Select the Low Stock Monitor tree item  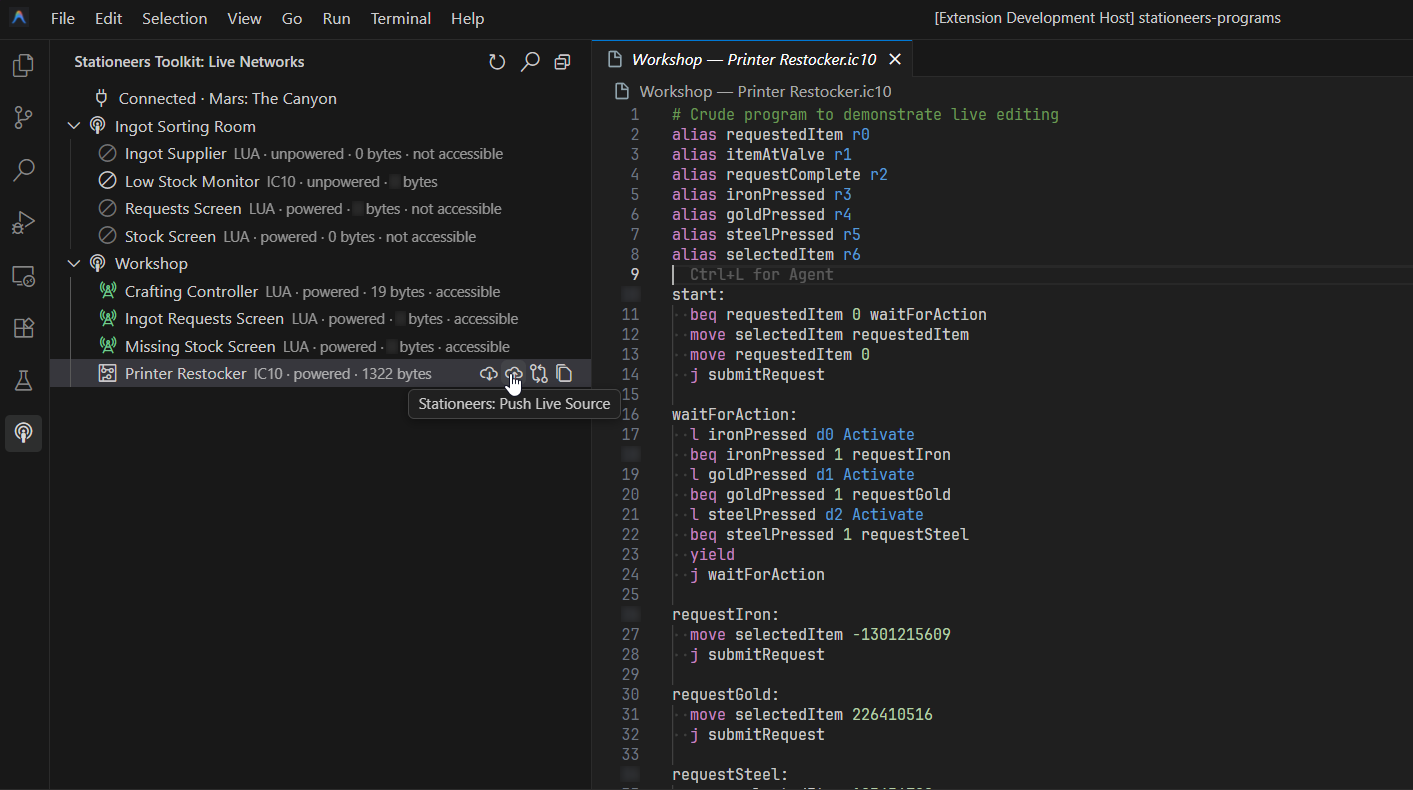tap(320, 181)
